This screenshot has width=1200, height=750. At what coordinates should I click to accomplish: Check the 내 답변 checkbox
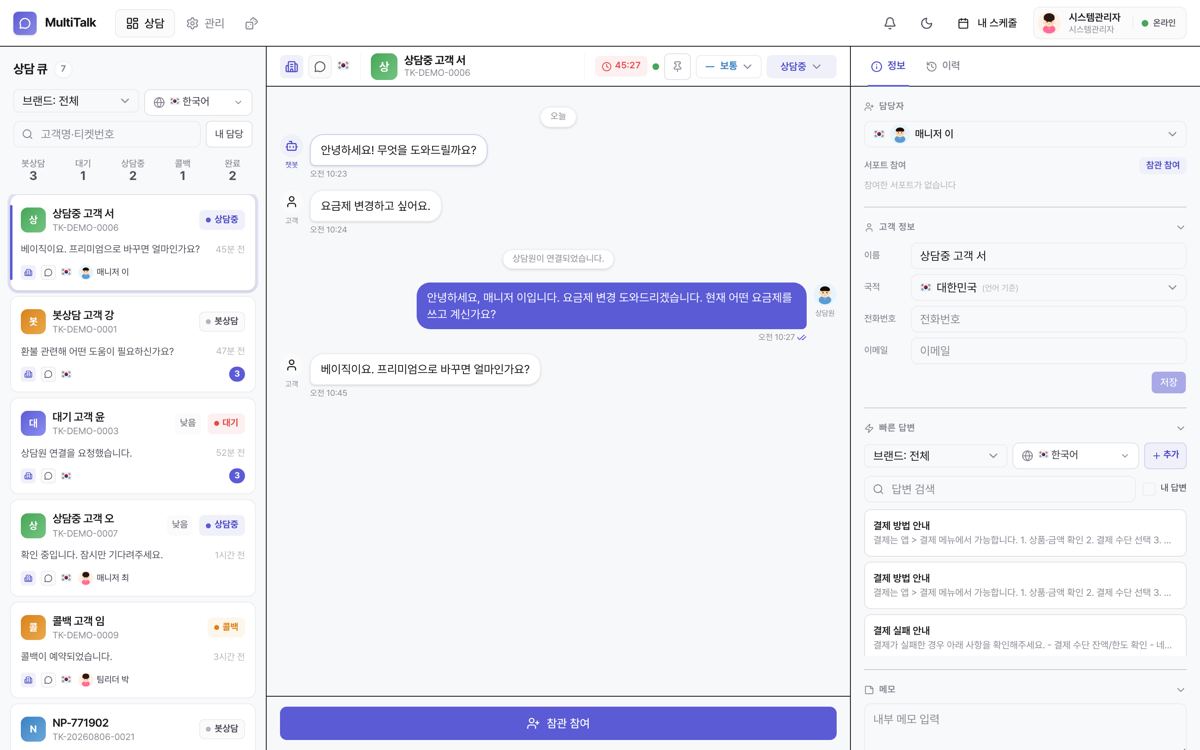(x=1149, y=488)
